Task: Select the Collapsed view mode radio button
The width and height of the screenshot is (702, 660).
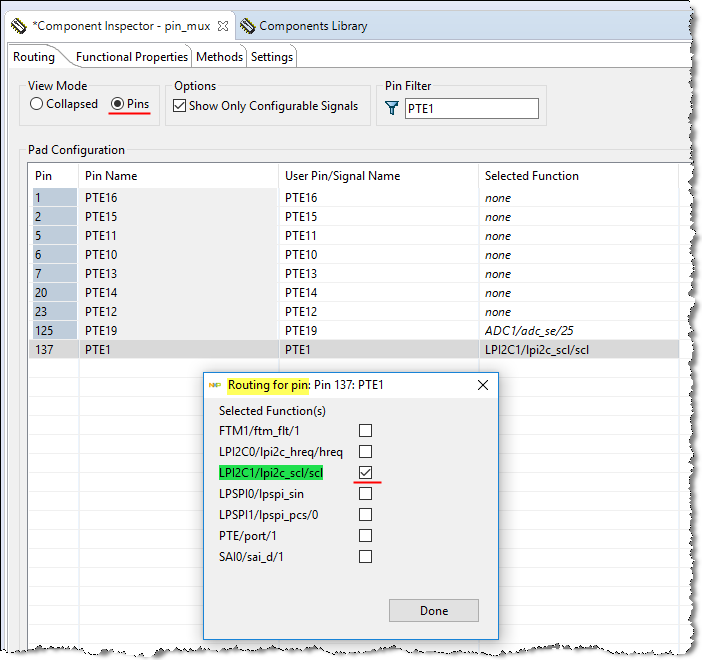Action: 36,104
